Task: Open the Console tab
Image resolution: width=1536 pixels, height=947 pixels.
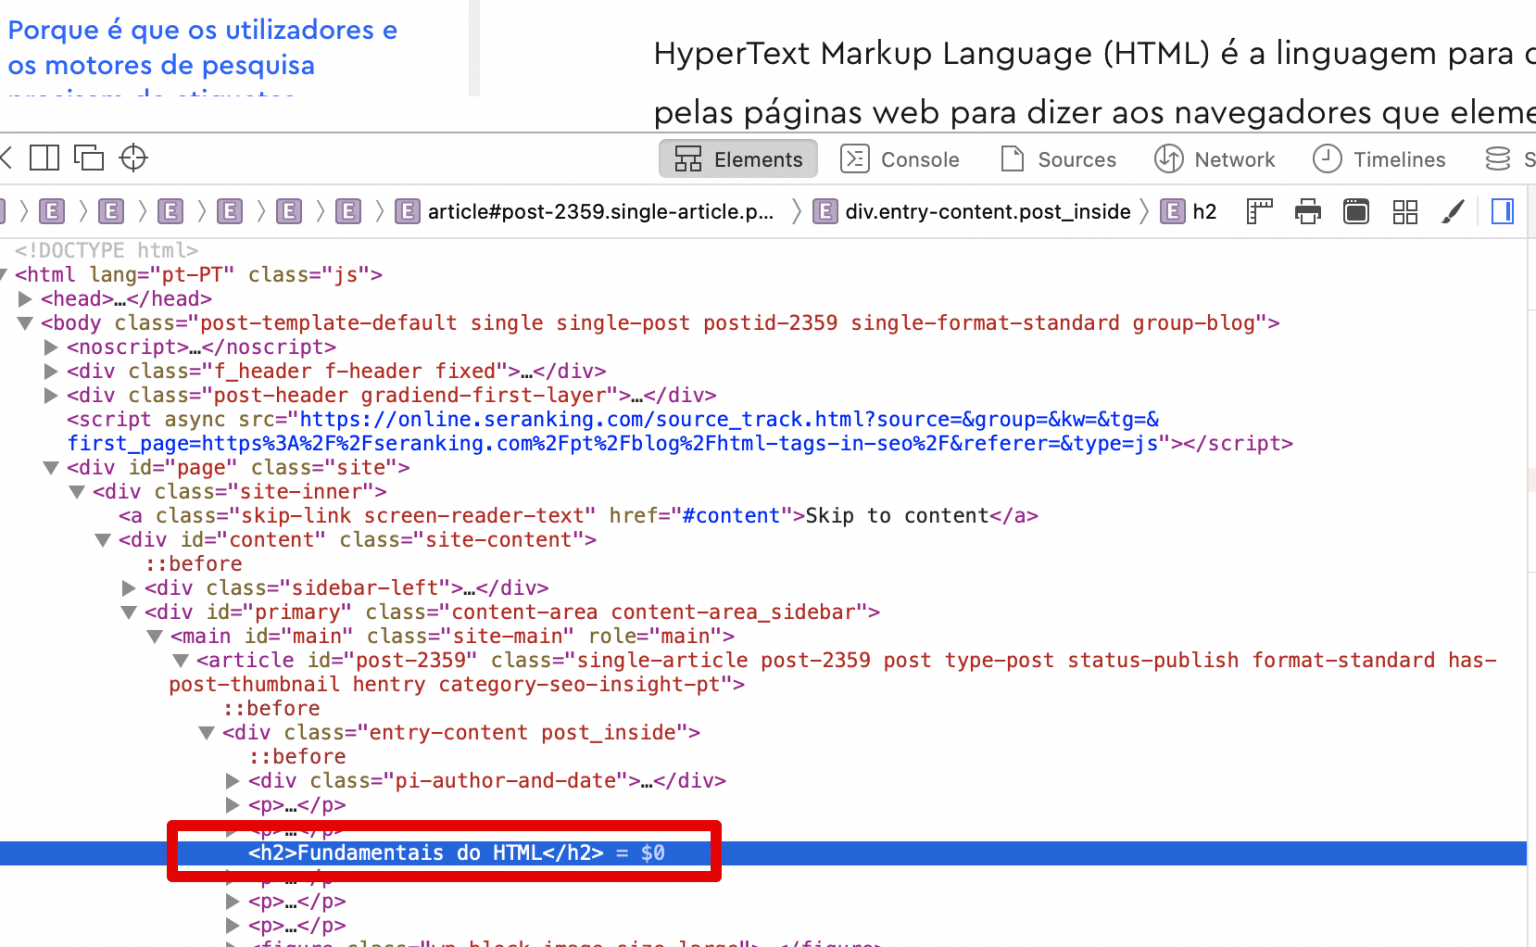Action: (900, 159)
